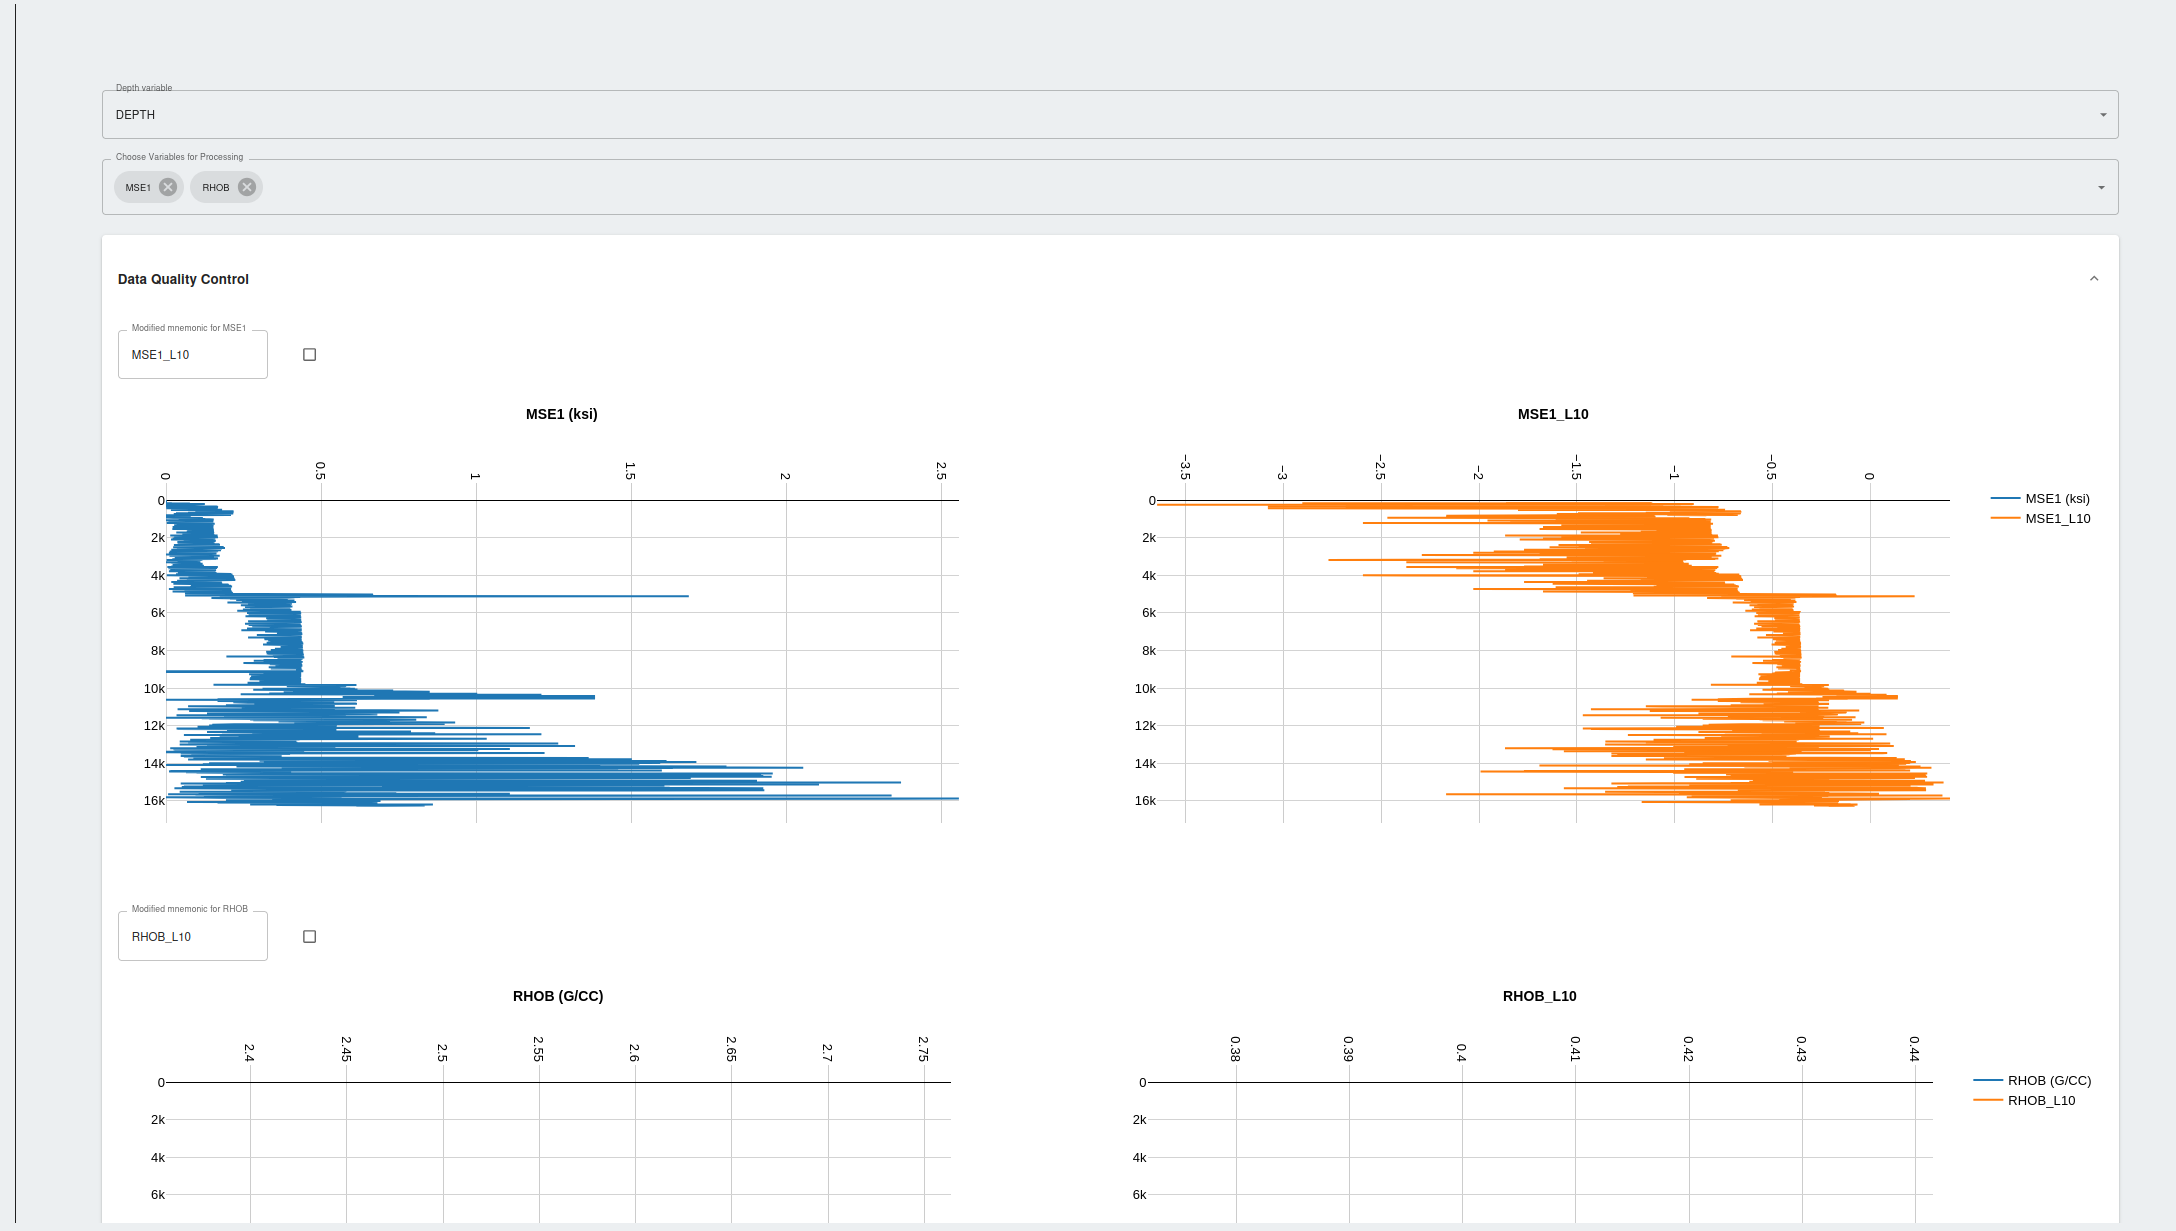Toggle MSE1 (ksi) legend entry

2057,499
